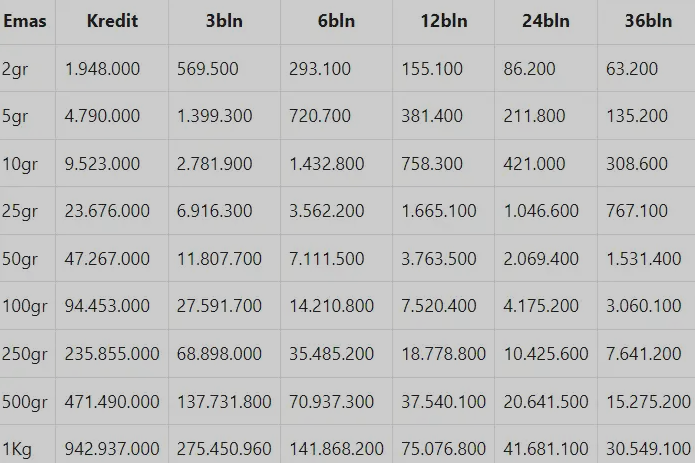Select the 1.432.800 cell in 10gr row
This screenshot has width=695, height=463.
(327, 164)
